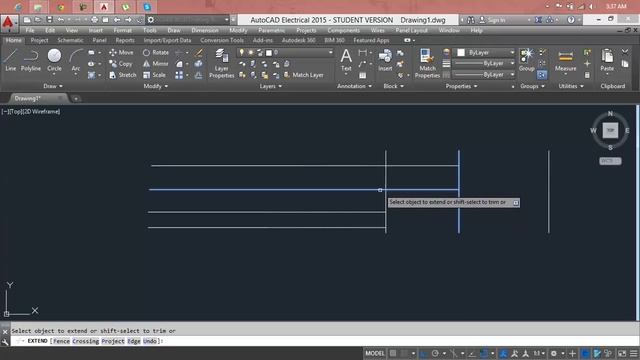This screenshot has width=640, height=360.
Task: Open the Components menu
Action: (x=343, y=30)
